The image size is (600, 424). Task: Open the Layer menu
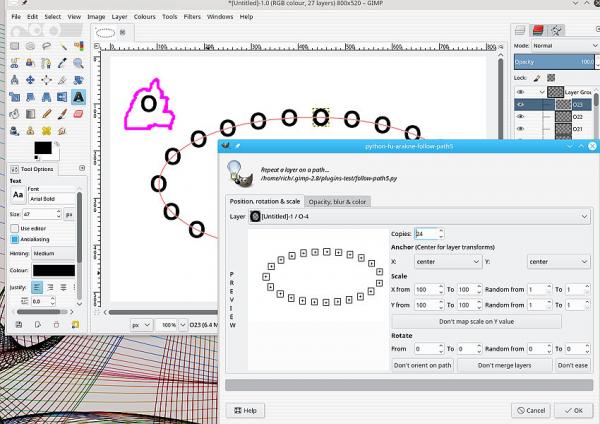coord(119,17)
